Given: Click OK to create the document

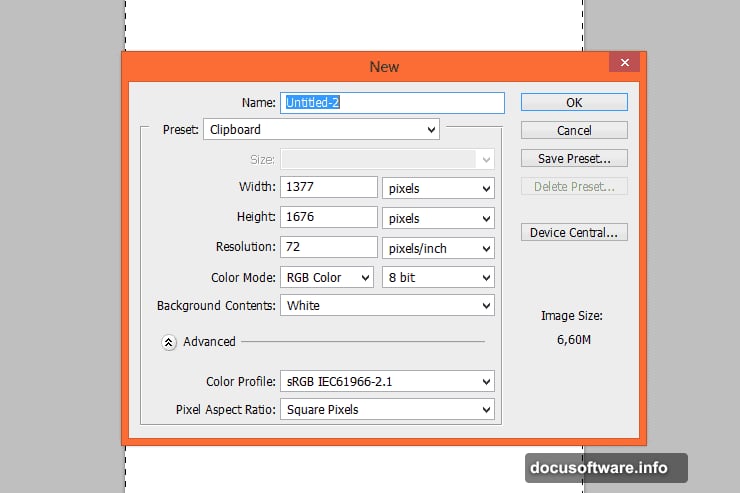Looking at the screenshot, I should (574, 102).
